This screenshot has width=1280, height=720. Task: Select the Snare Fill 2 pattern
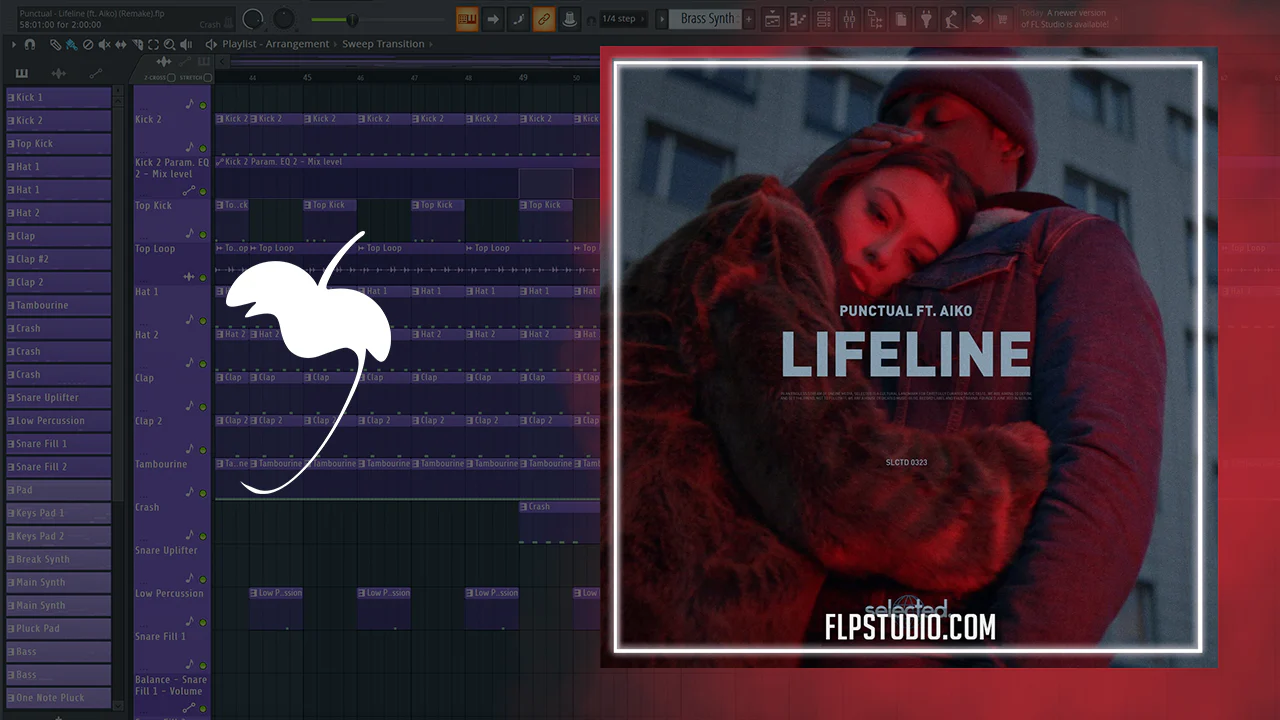pos(58,467)
